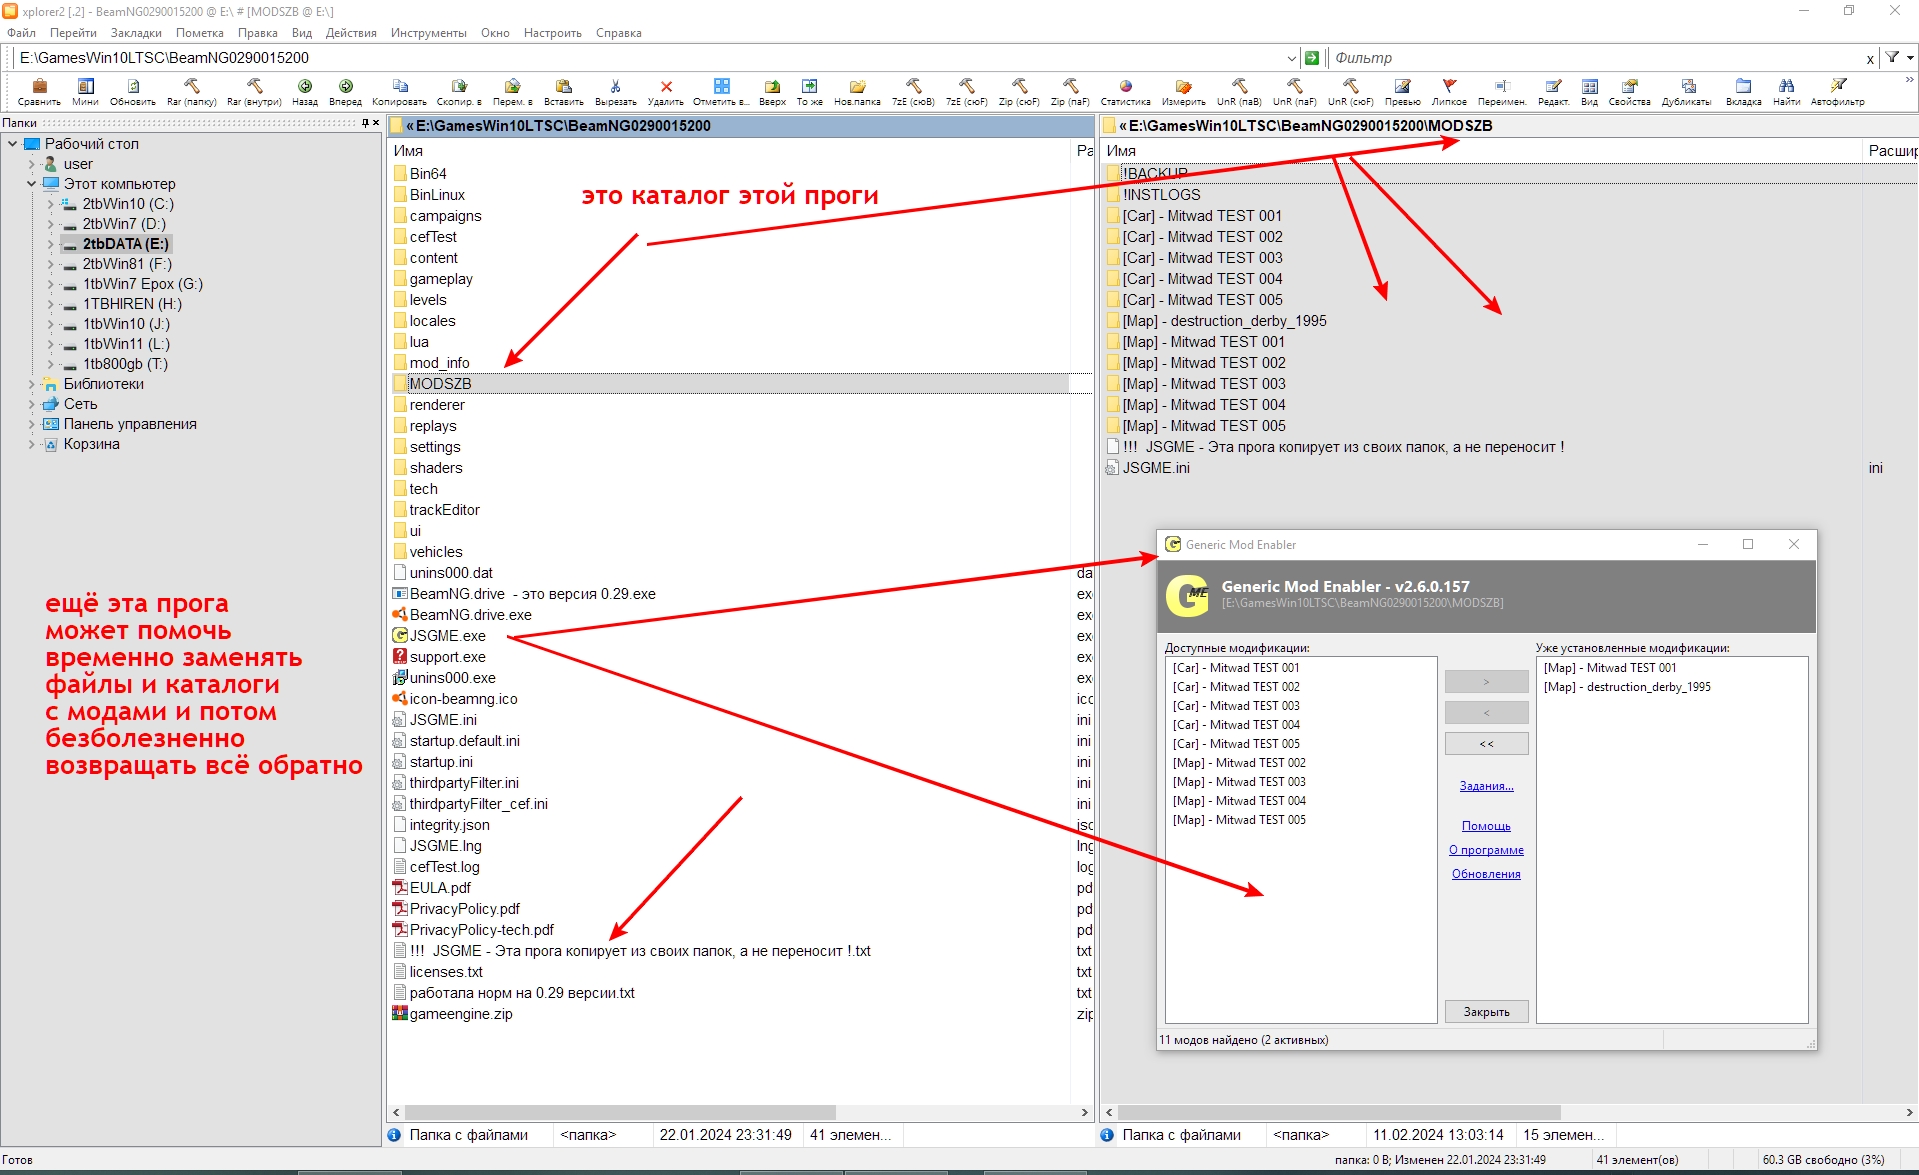
Task: Select [Map] - destruction_derby_1995 in installed mods list
Action: [x=1627, y=687]
